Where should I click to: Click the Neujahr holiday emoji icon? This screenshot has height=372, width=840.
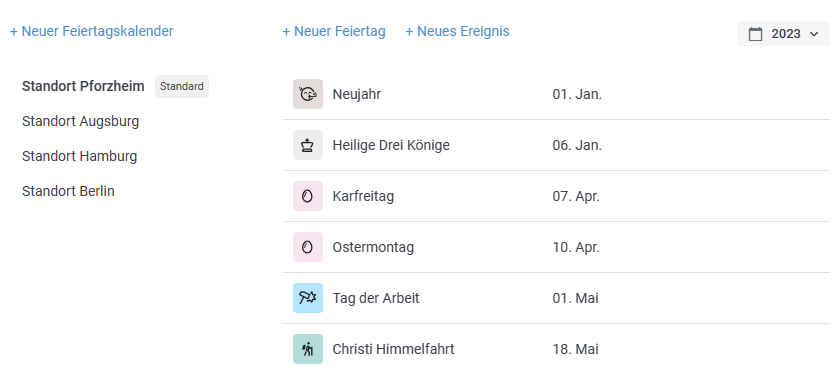308,94
